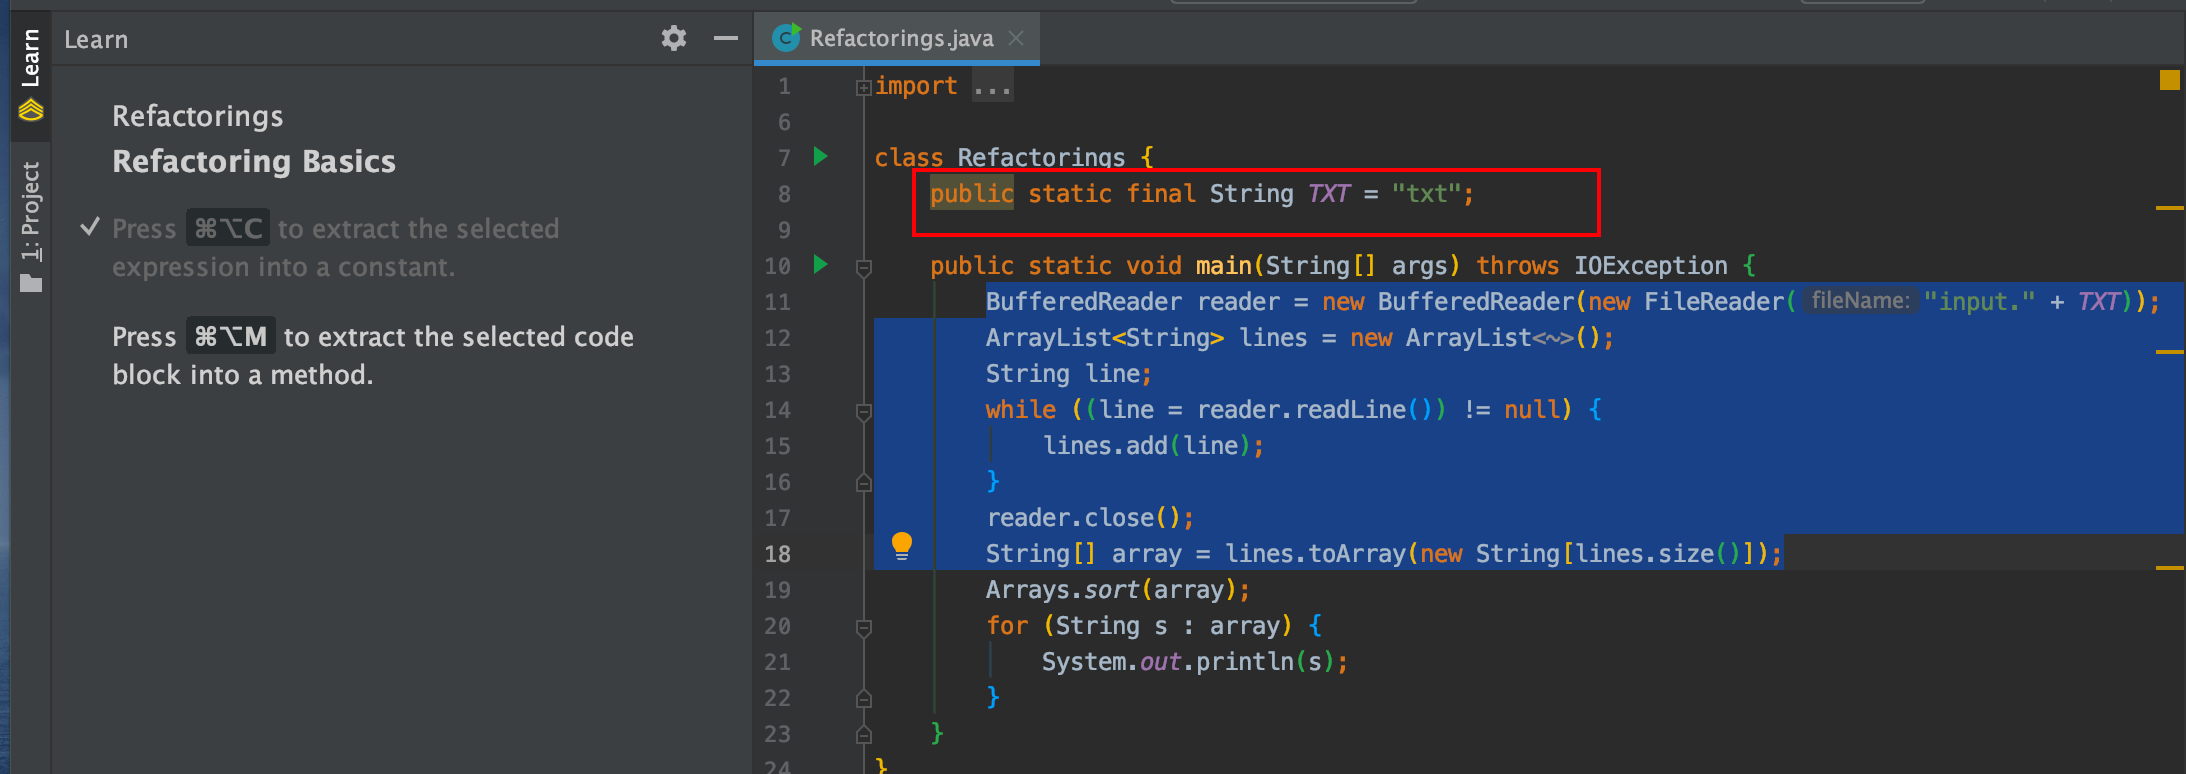The width and height of the screenshot is (2186, 774).
Task: Click the yellow inspection status indicator square
Action: tap(2169, 80)
